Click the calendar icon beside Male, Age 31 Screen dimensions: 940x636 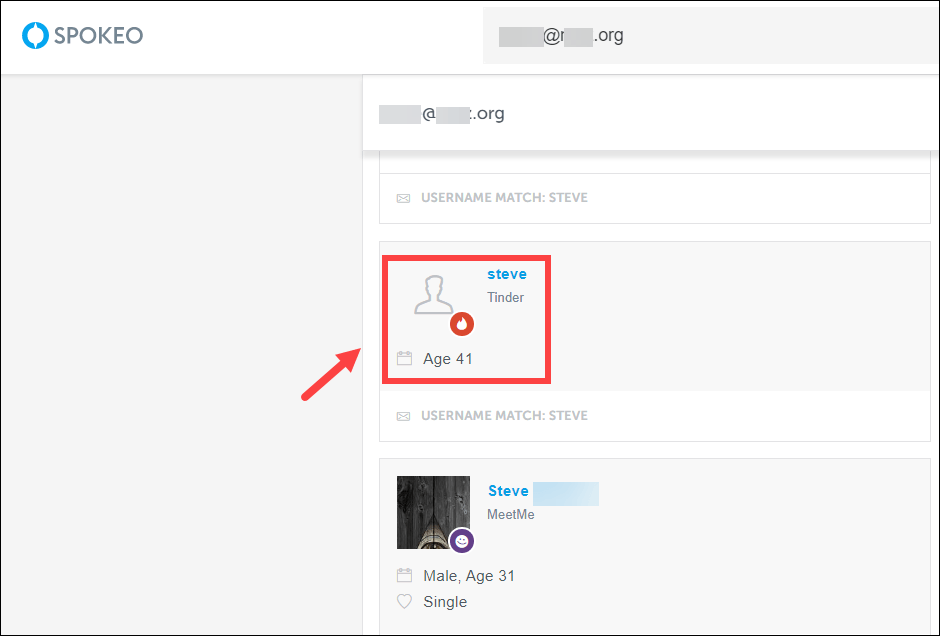tap(405, 575)
